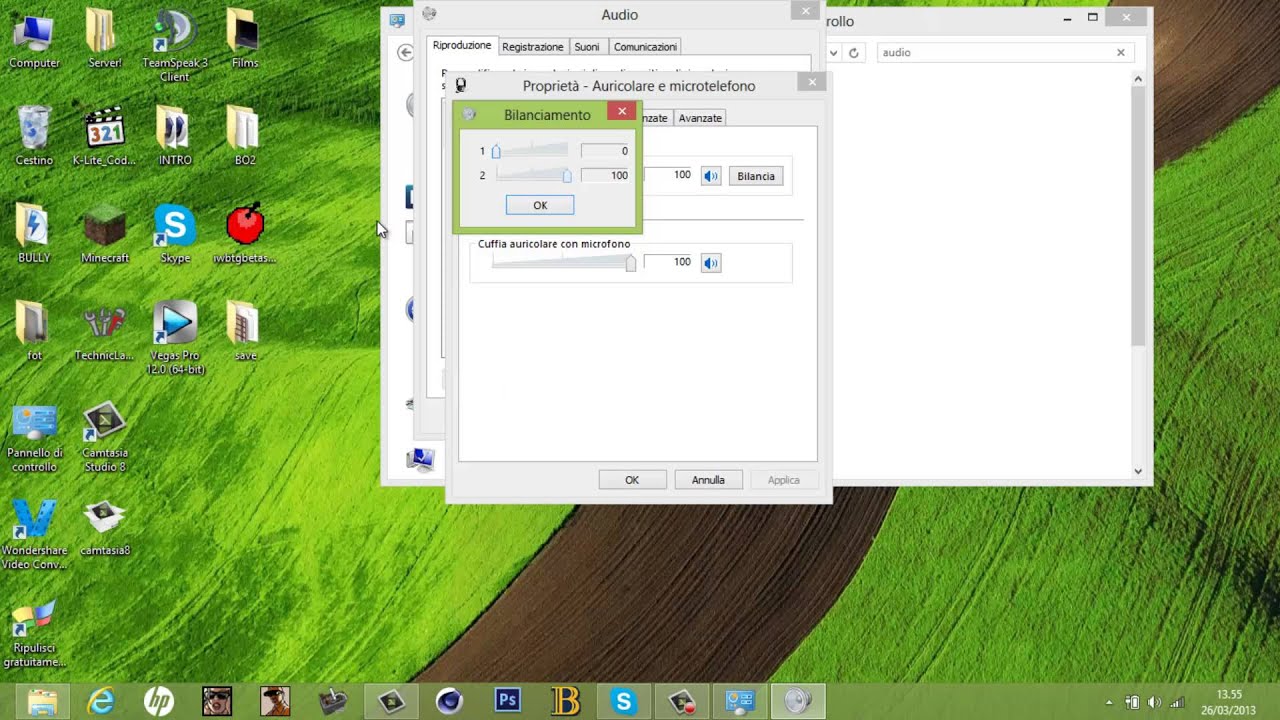Open the HP taskbar icon
This screenshot has height=720, width=1280.
click(x=159, y=702)
